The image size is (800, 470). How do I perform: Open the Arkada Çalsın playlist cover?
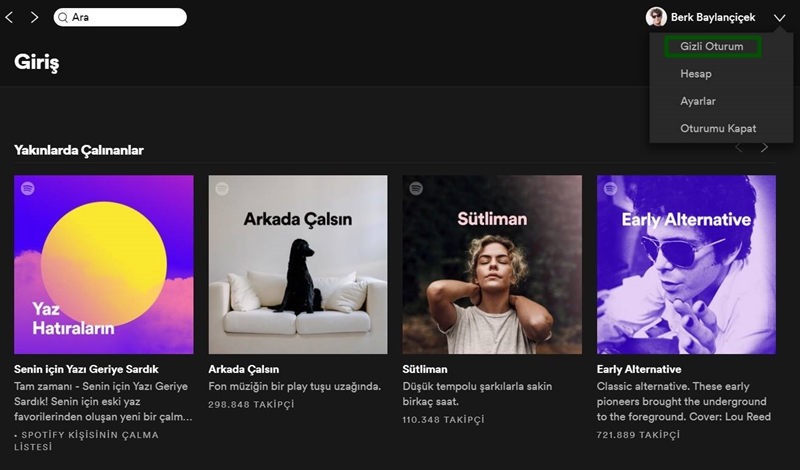(298, 264)
